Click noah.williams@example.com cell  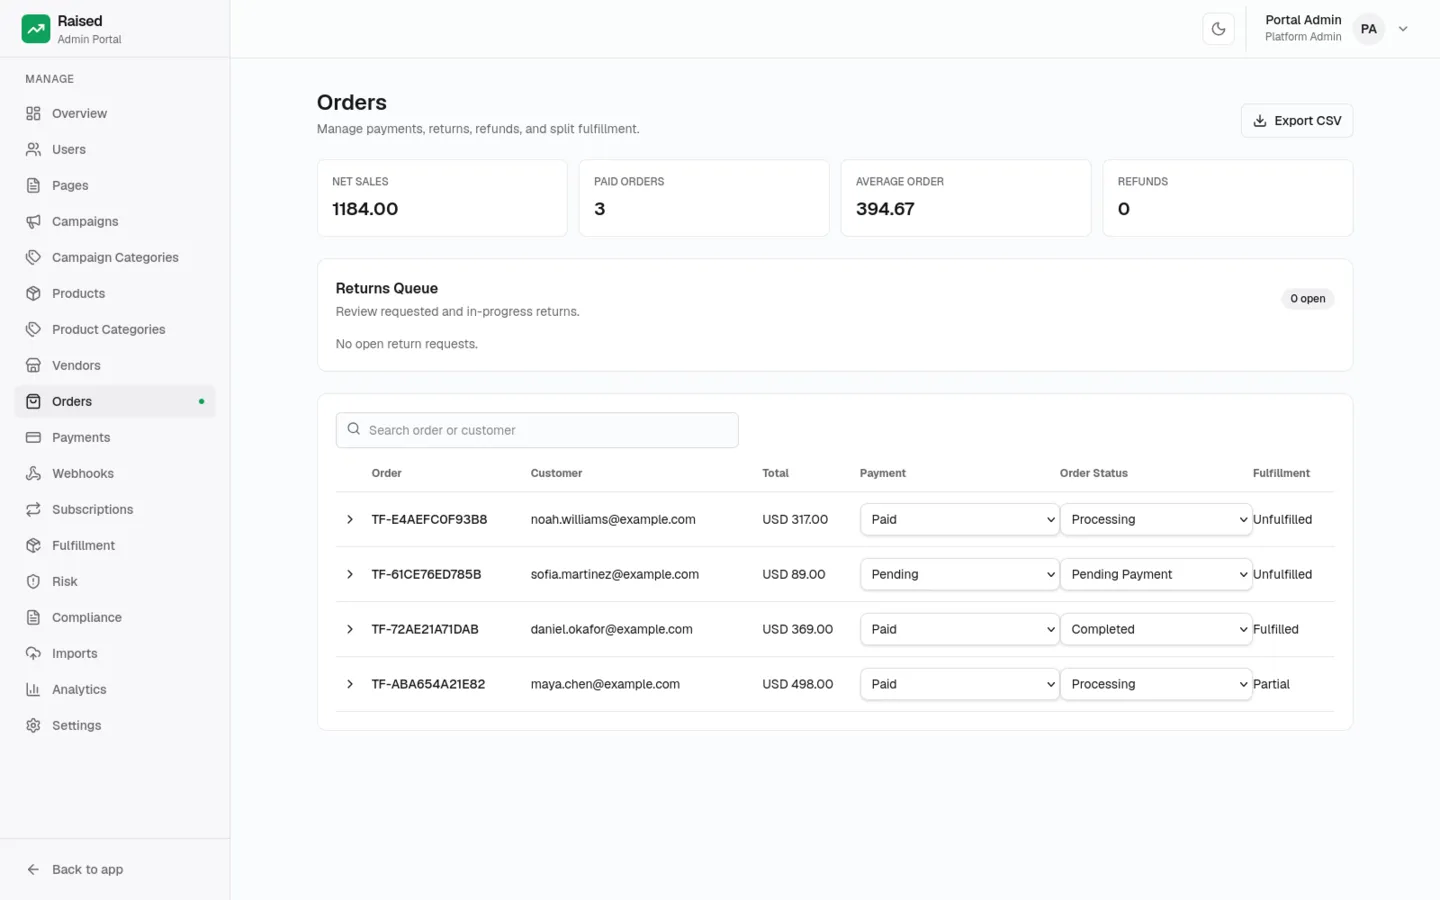click(613, 519)
